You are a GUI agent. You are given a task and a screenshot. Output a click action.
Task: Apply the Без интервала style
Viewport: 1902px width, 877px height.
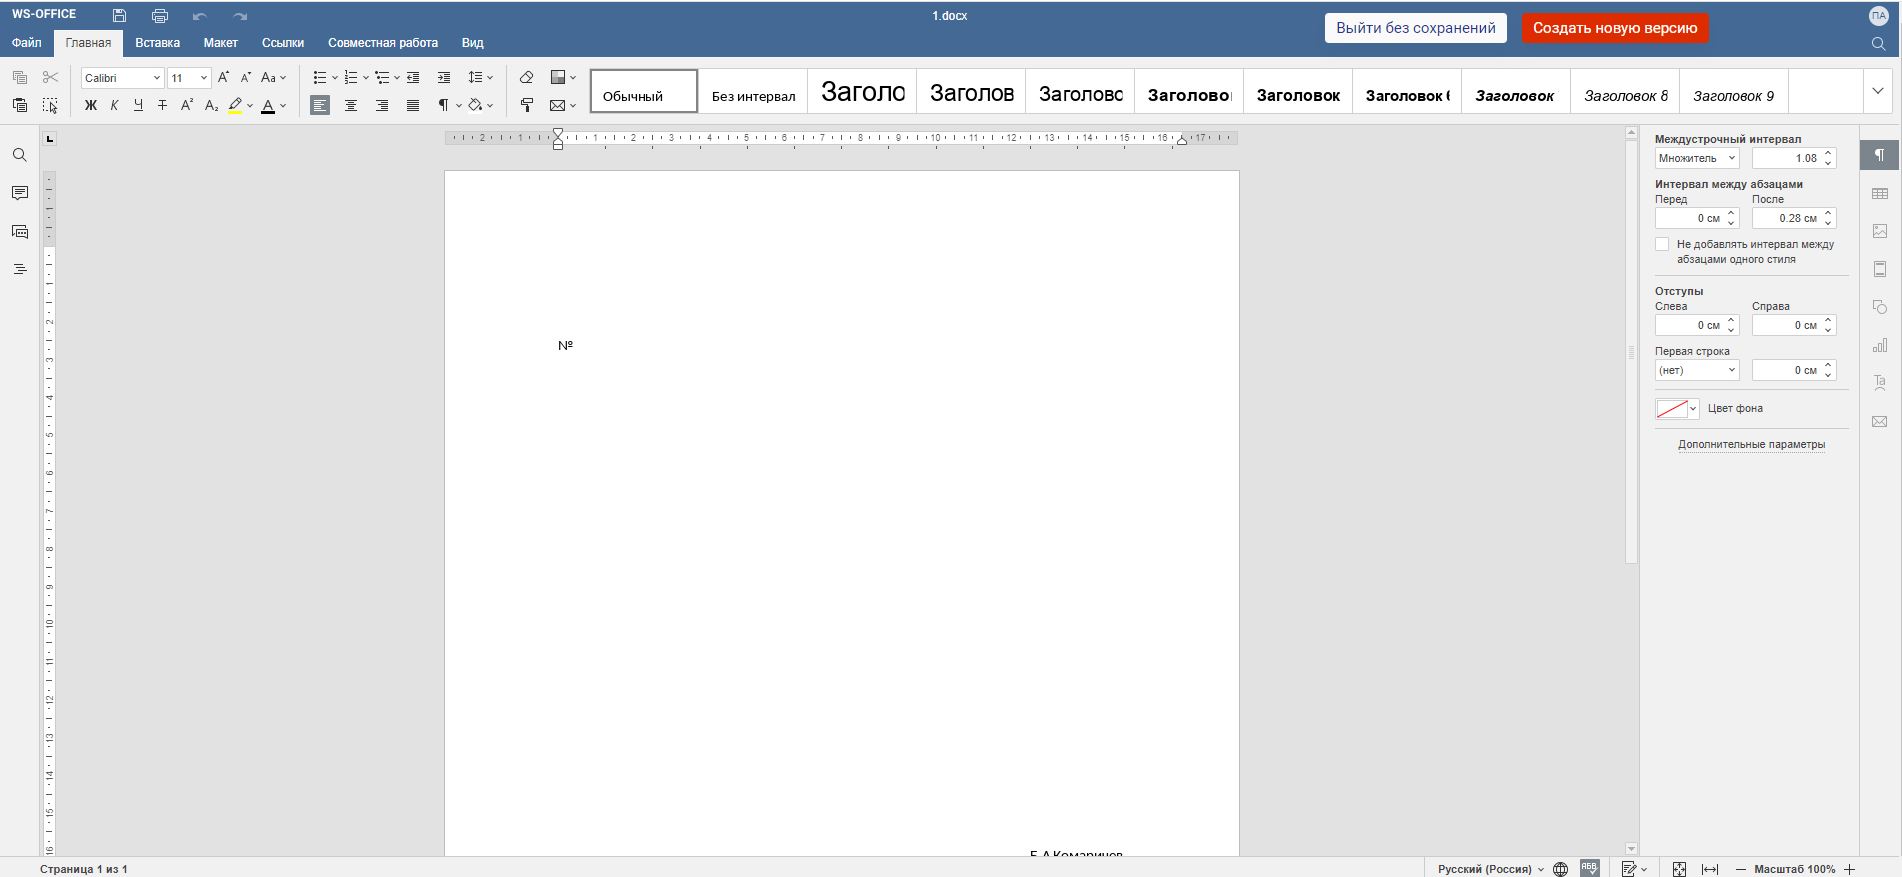[x=753, y=91]
